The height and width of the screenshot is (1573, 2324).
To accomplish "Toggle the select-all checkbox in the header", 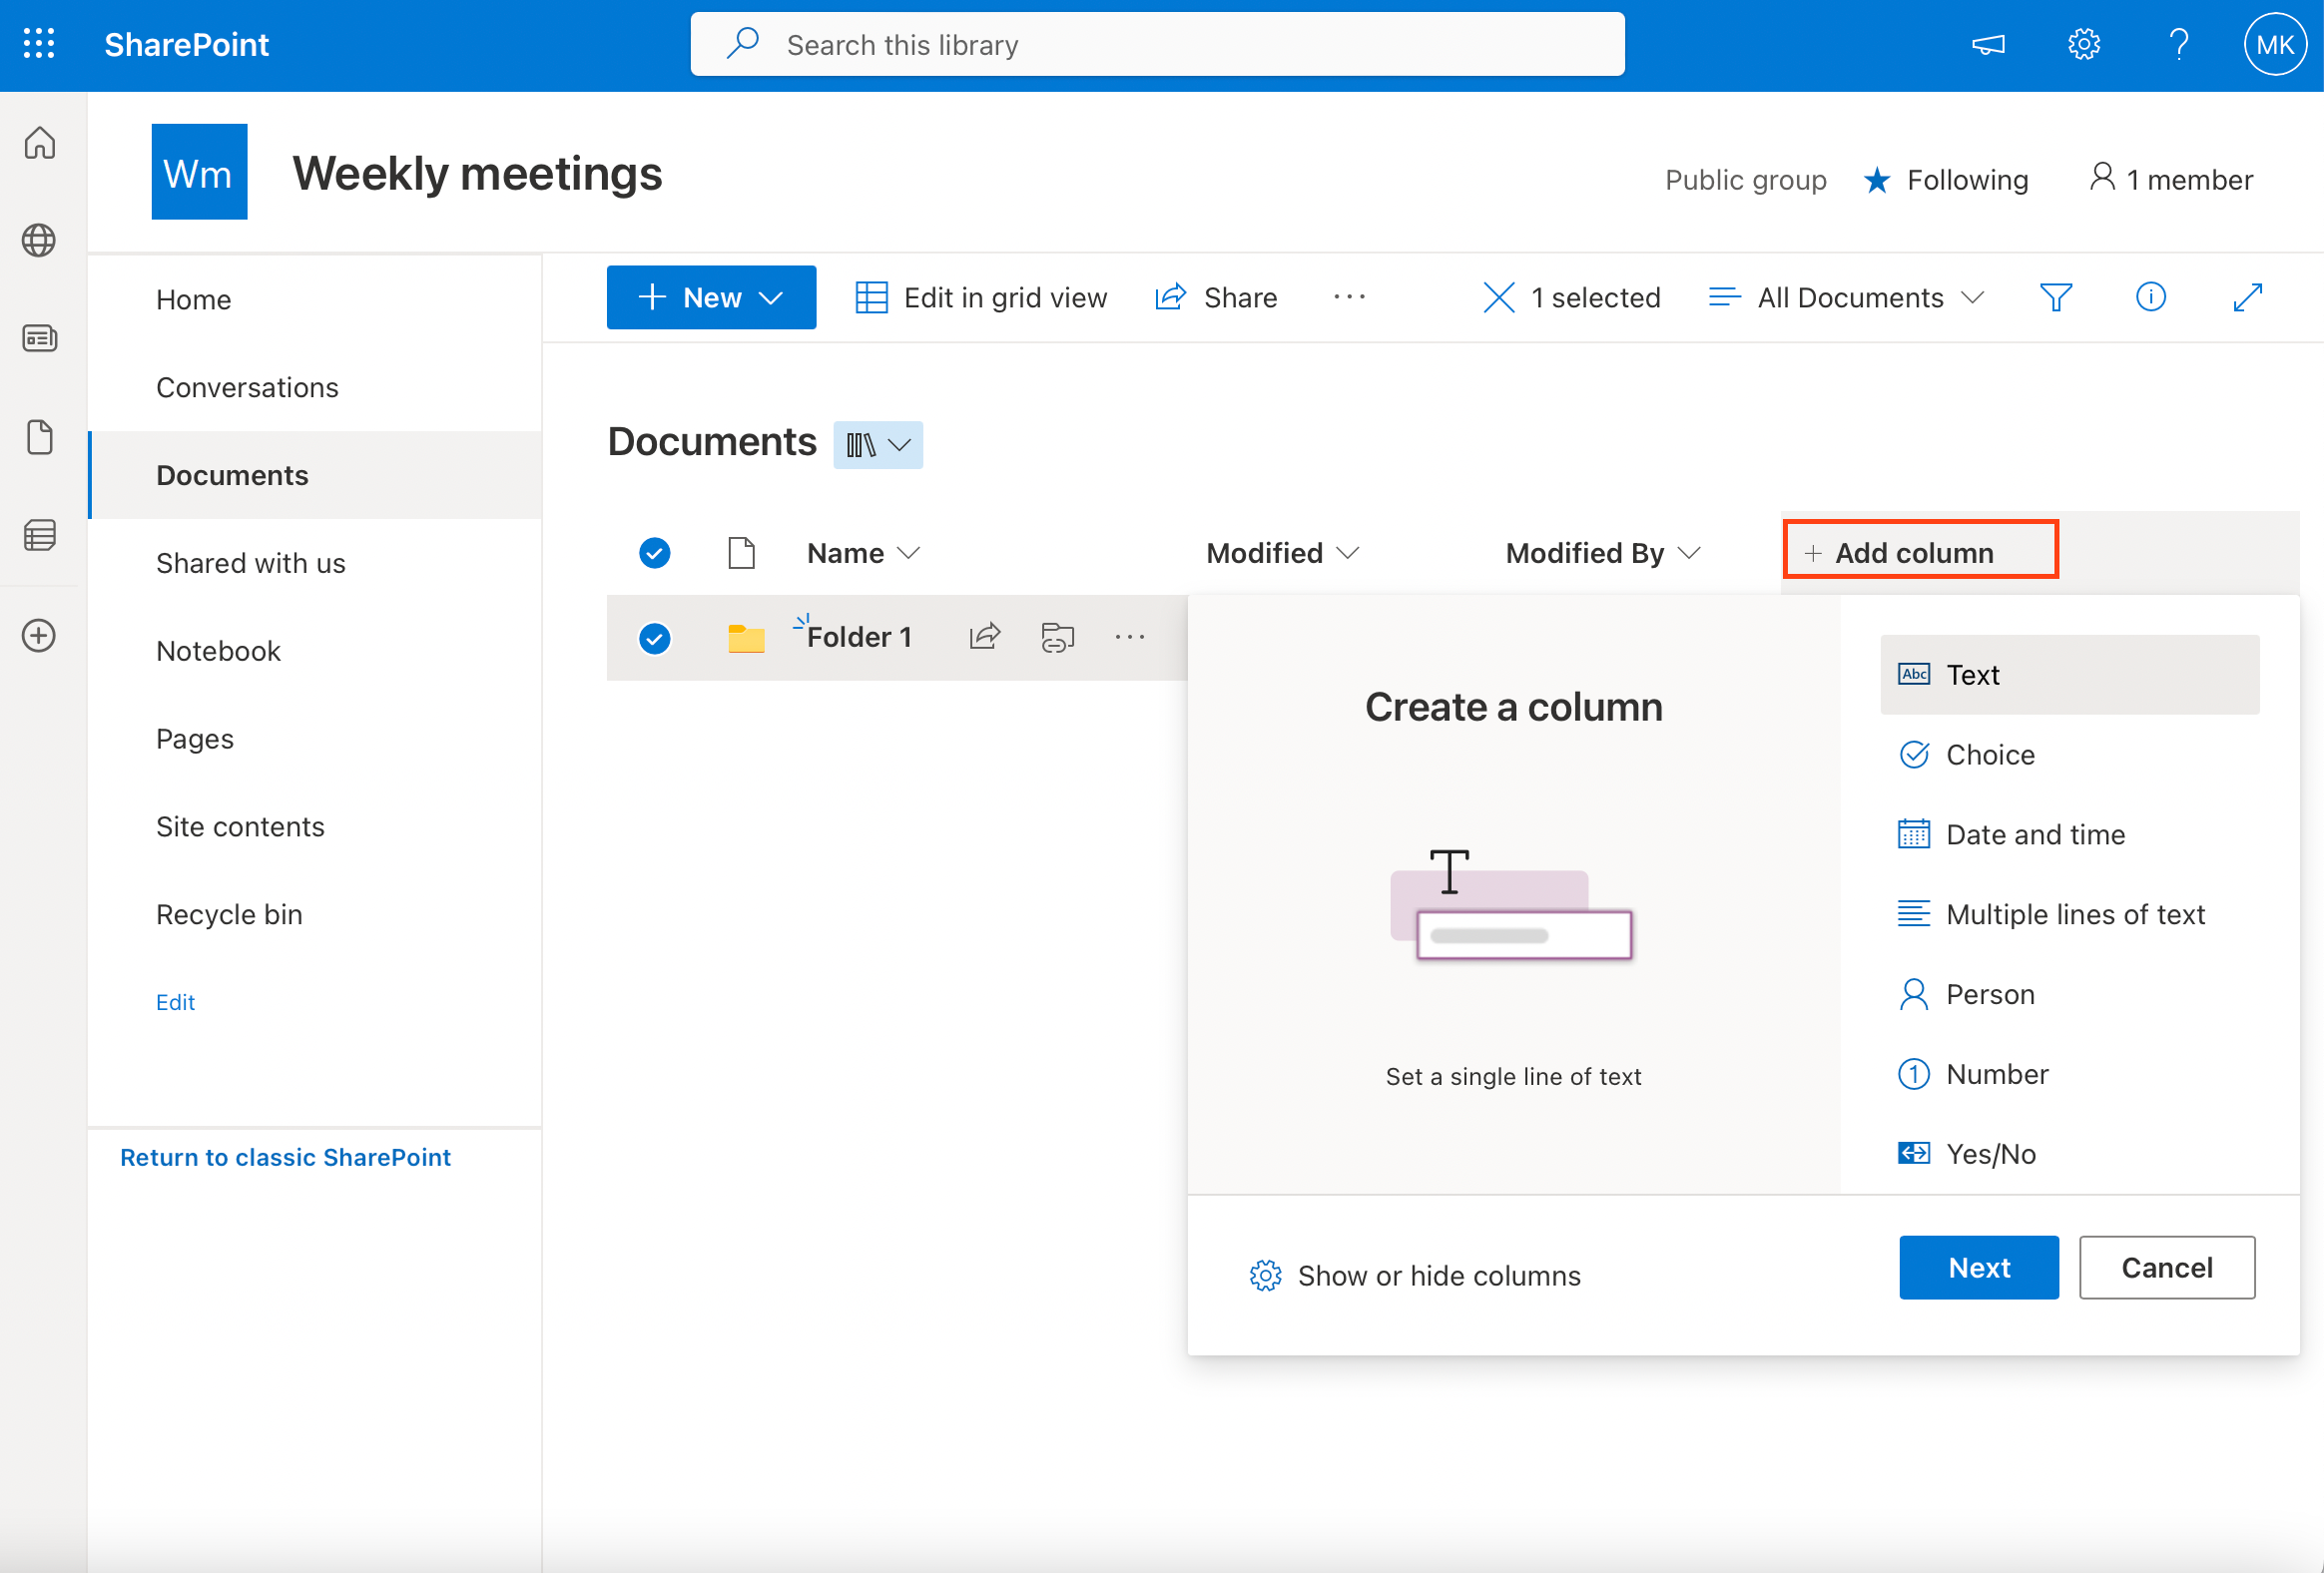I will point(654,552).
